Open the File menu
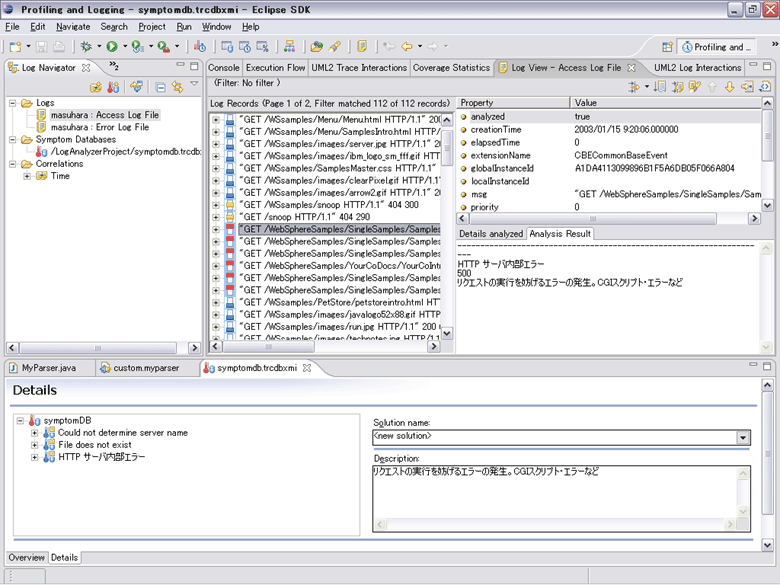The image size is (780, 585). [12, 27]
